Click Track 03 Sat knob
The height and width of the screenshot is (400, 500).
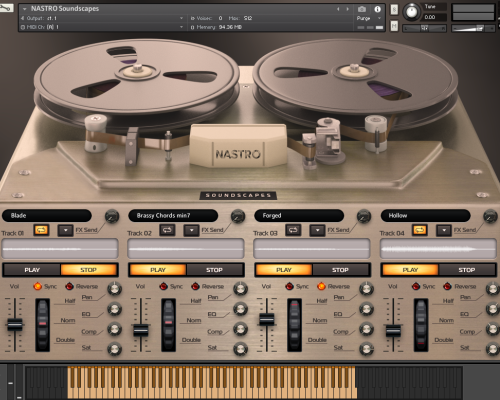tap(366, 349)
